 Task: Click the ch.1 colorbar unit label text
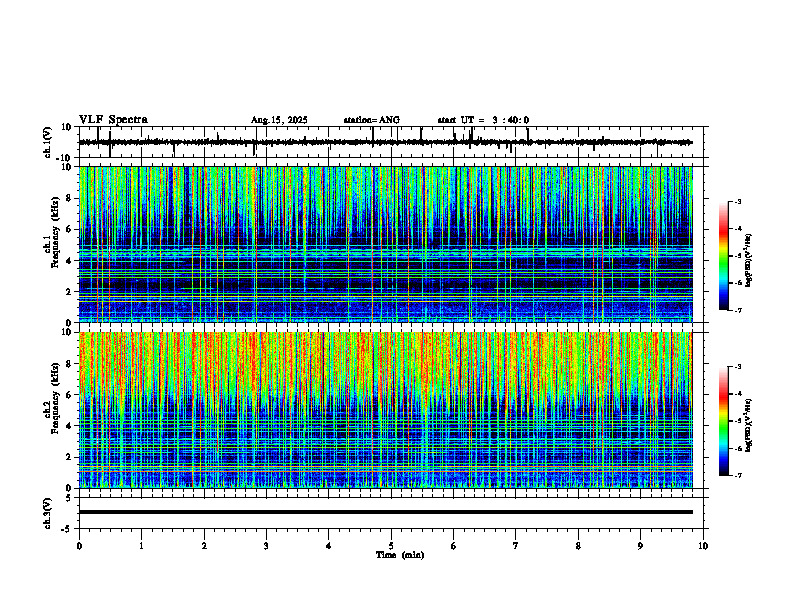pyautogui.click(x=748, y=261)
